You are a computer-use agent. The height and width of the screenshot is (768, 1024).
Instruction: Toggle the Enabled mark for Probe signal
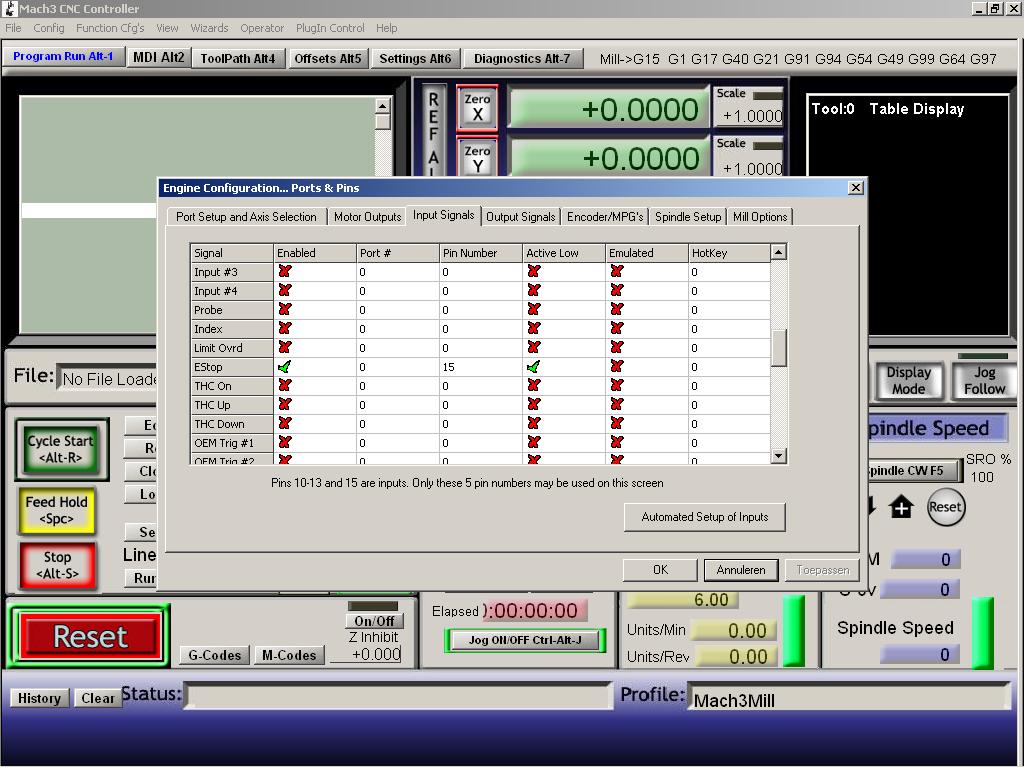tap(285, 310)
